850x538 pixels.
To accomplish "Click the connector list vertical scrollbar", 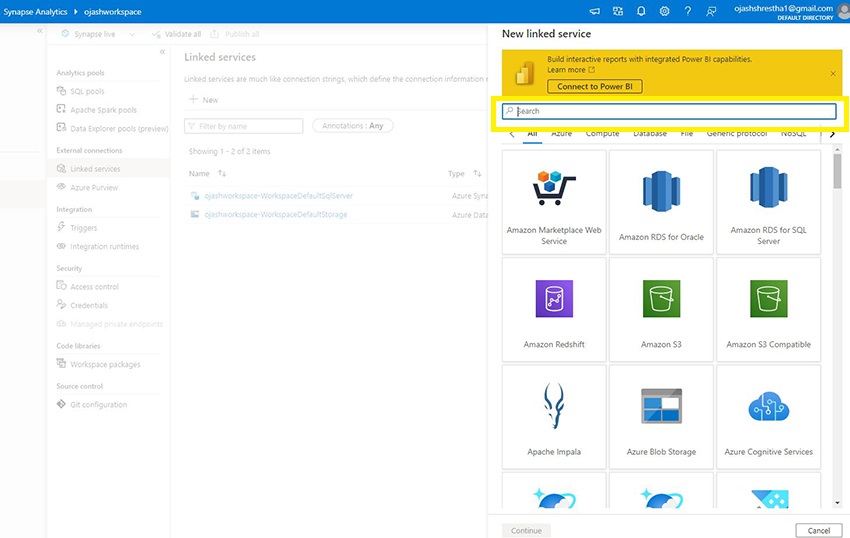I will click(838, 171).
